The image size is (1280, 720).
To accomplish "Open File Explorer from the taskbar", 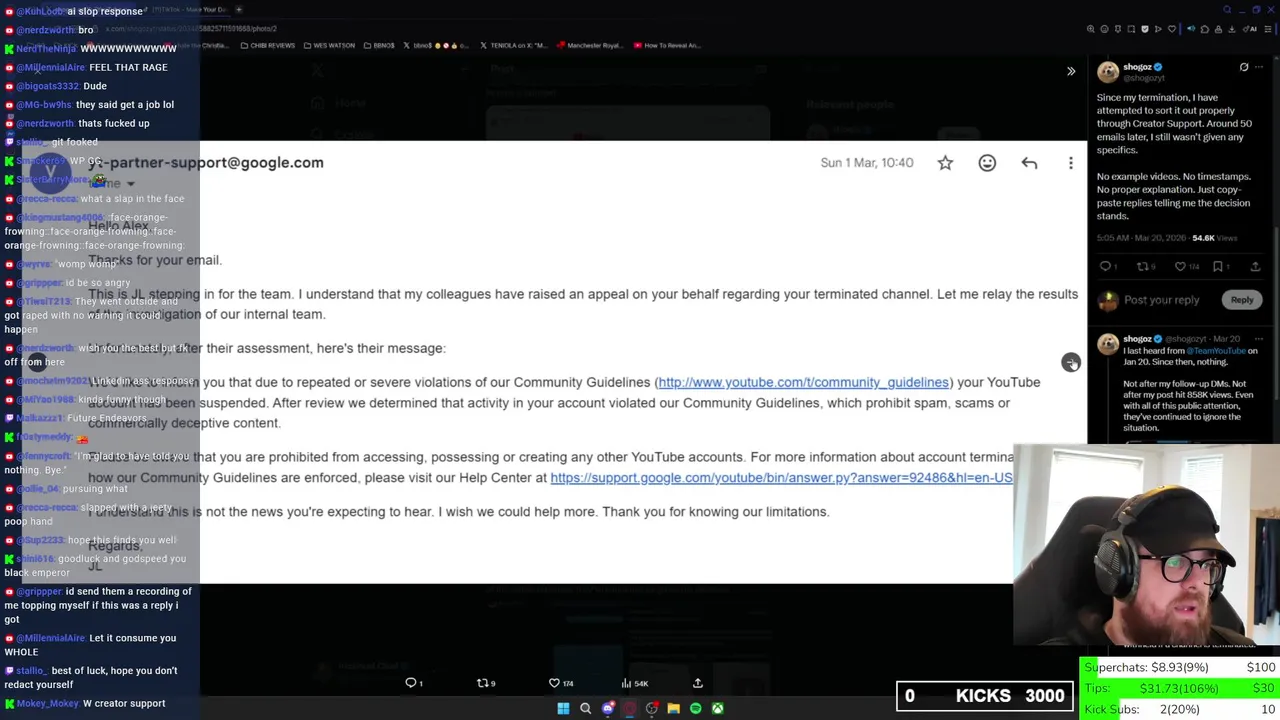I will click(x=673, y=708).
